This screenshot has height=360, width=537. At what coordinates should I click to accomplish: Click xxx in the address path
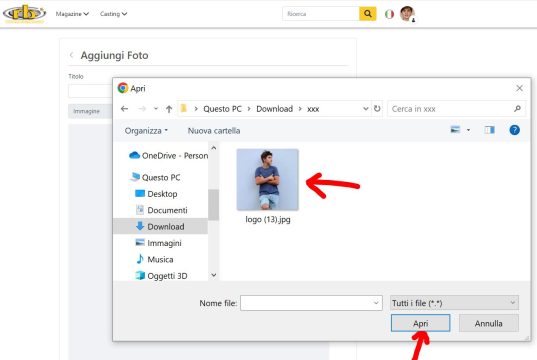313,109
